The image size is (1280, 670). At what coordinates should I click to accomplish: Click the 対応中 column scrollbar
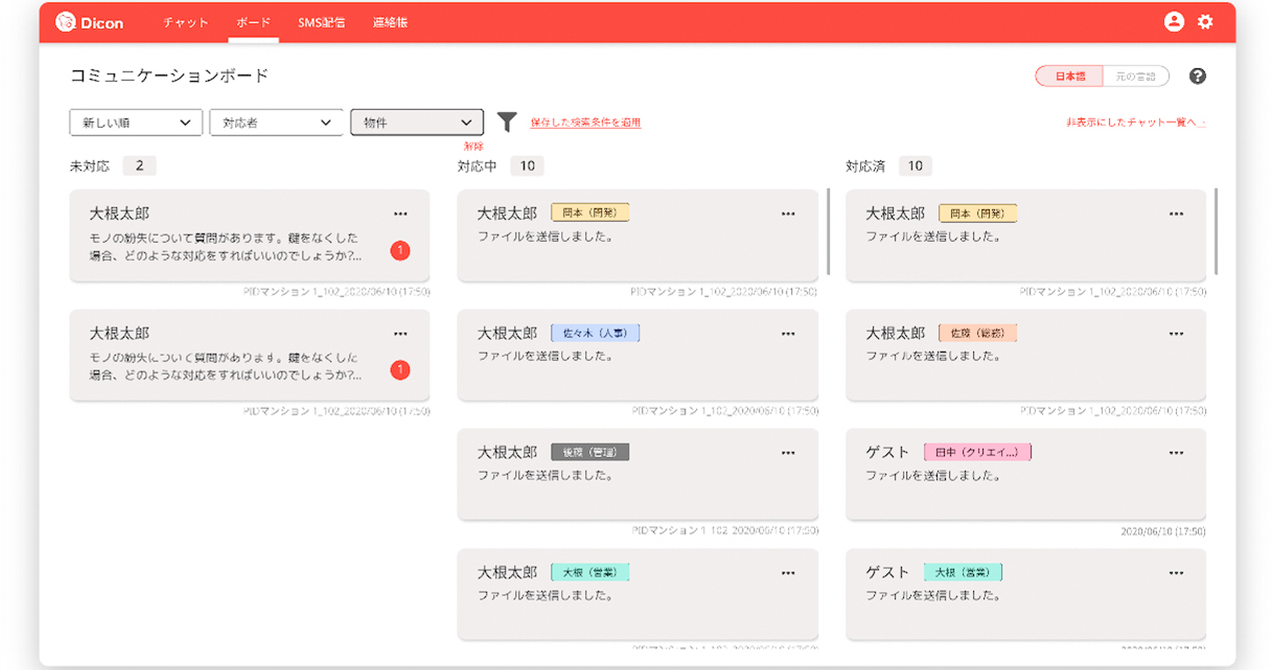[x=828, y=231]
